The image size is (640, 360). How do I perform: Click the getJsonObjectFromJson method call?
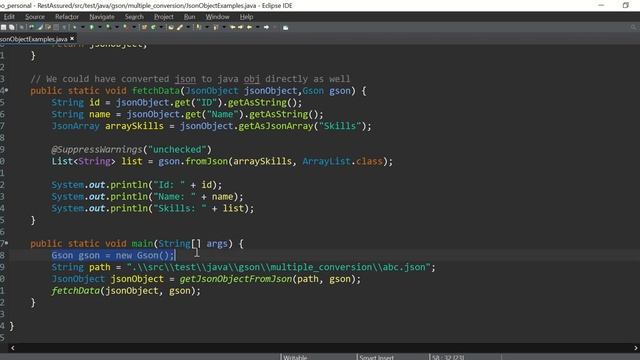pyautogui.click(x=236, y=279)
